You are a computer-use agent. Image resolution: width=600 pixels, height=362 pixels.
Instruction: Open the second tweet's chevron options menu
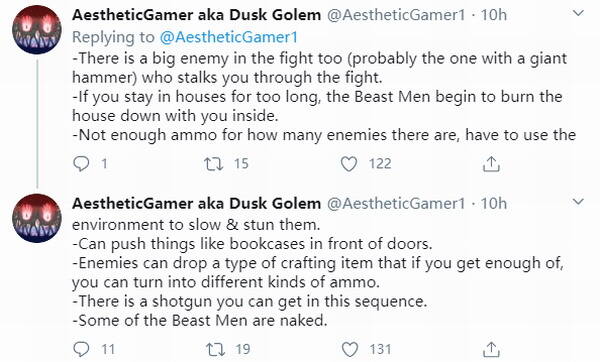(x=578, y=201)
